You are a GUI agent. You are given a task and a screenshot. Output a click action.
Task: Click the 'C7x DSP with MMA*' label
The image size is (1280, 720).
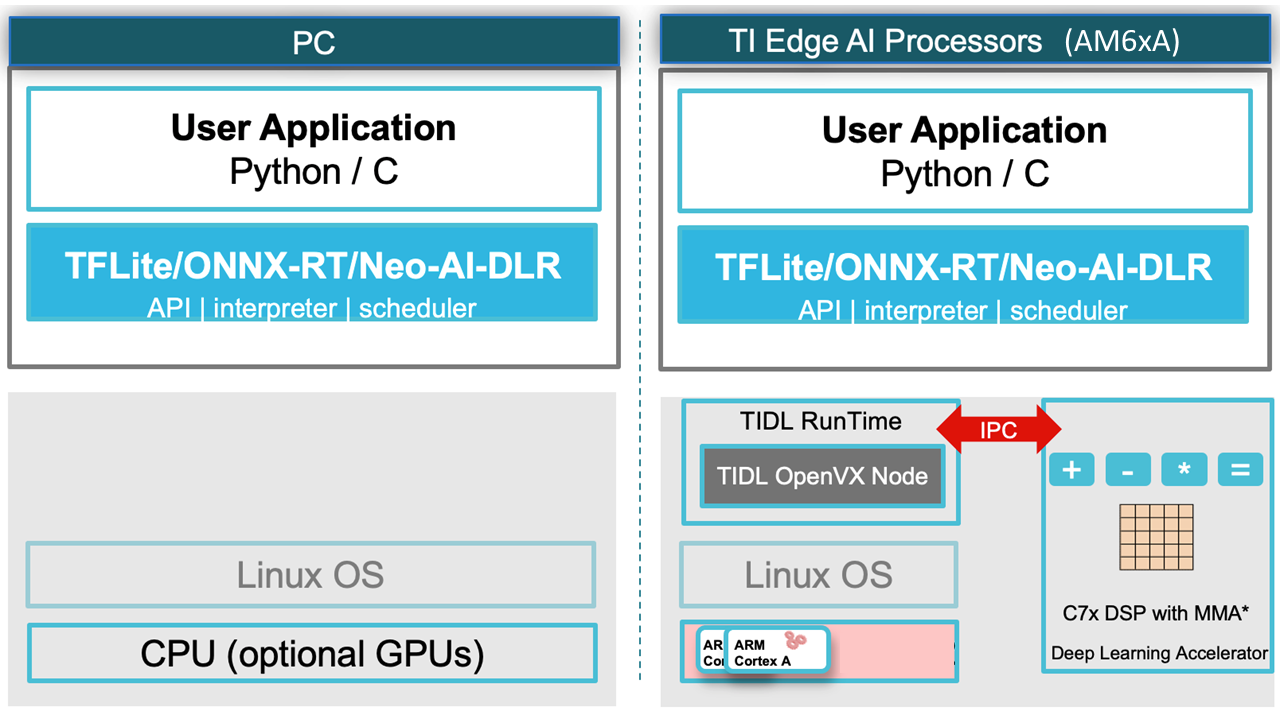pyautogui.click(x=1156, y=612)
